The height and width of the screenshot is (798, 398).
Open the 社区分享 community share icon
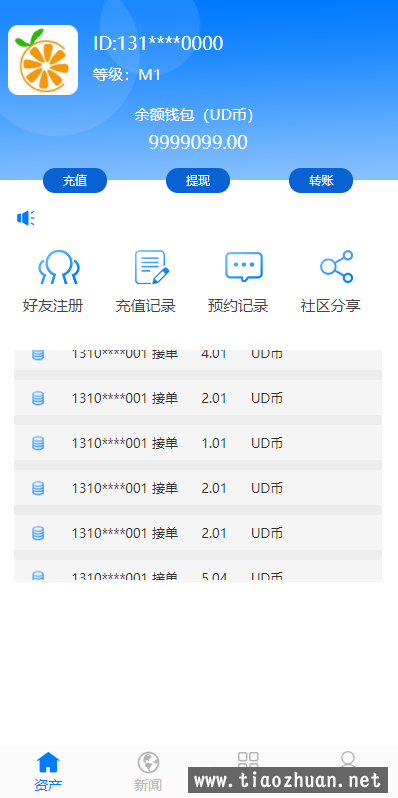point(336,267)
